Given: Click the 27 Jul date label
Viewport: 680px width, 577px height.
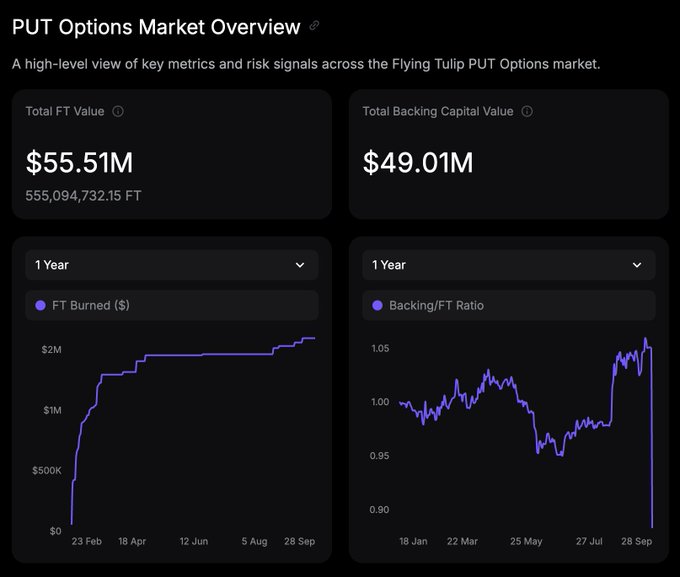Looking at the screenshot, I should [589, 541].
